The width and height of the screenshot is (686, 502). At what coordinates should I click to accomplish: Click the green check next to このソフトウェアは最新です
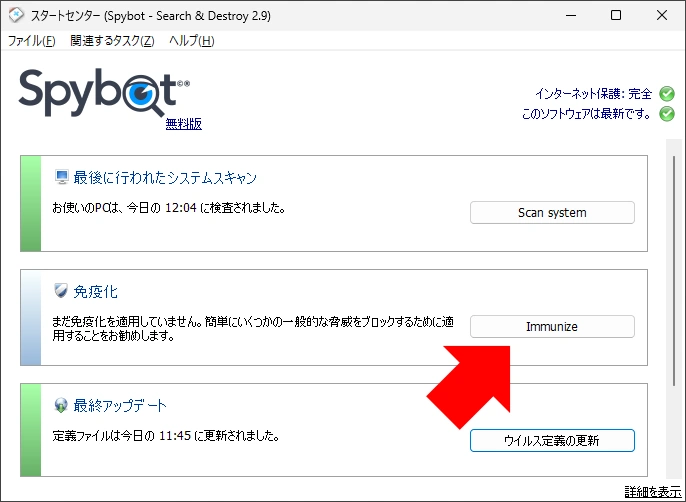(667, 114)
